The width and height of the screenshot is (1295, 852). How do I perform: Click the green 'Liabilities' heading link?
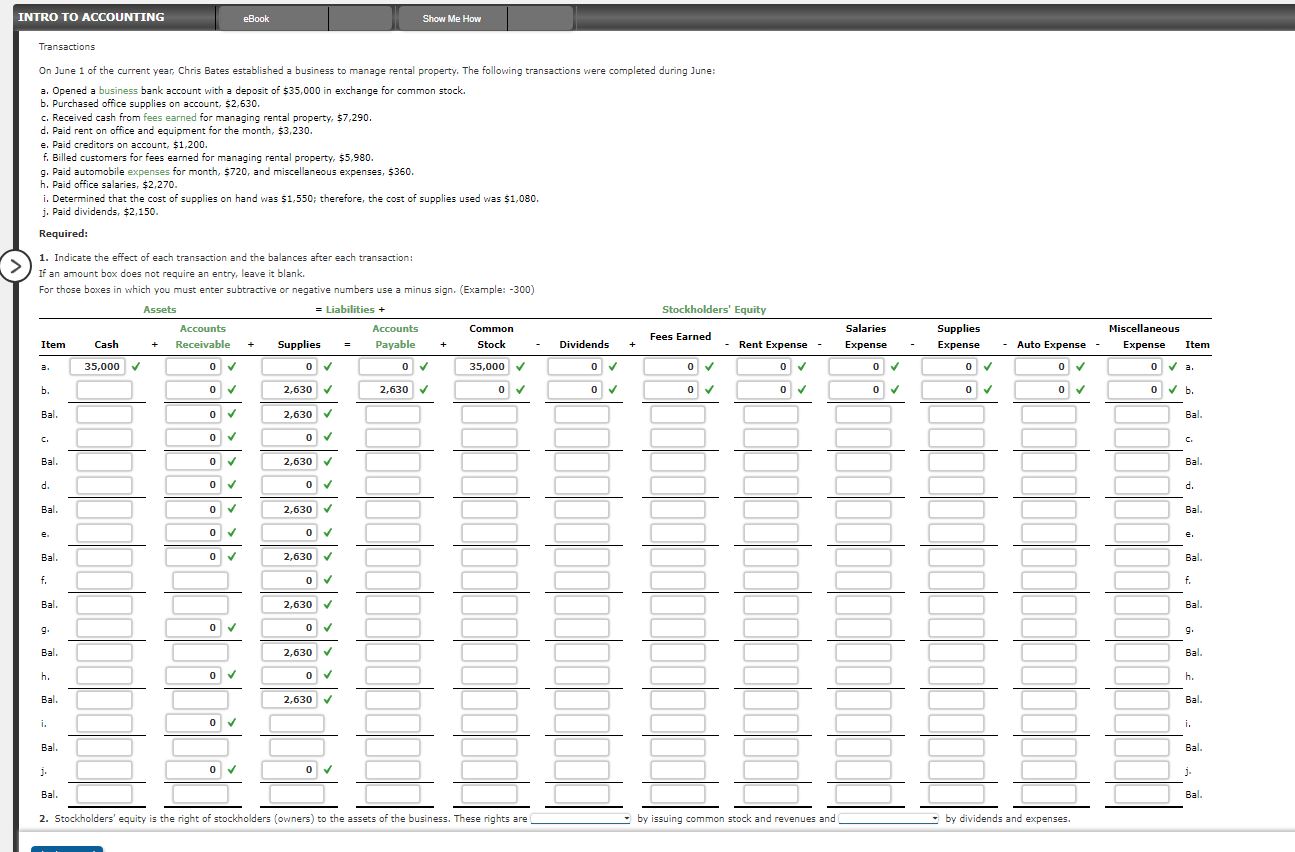coord(350,309)
